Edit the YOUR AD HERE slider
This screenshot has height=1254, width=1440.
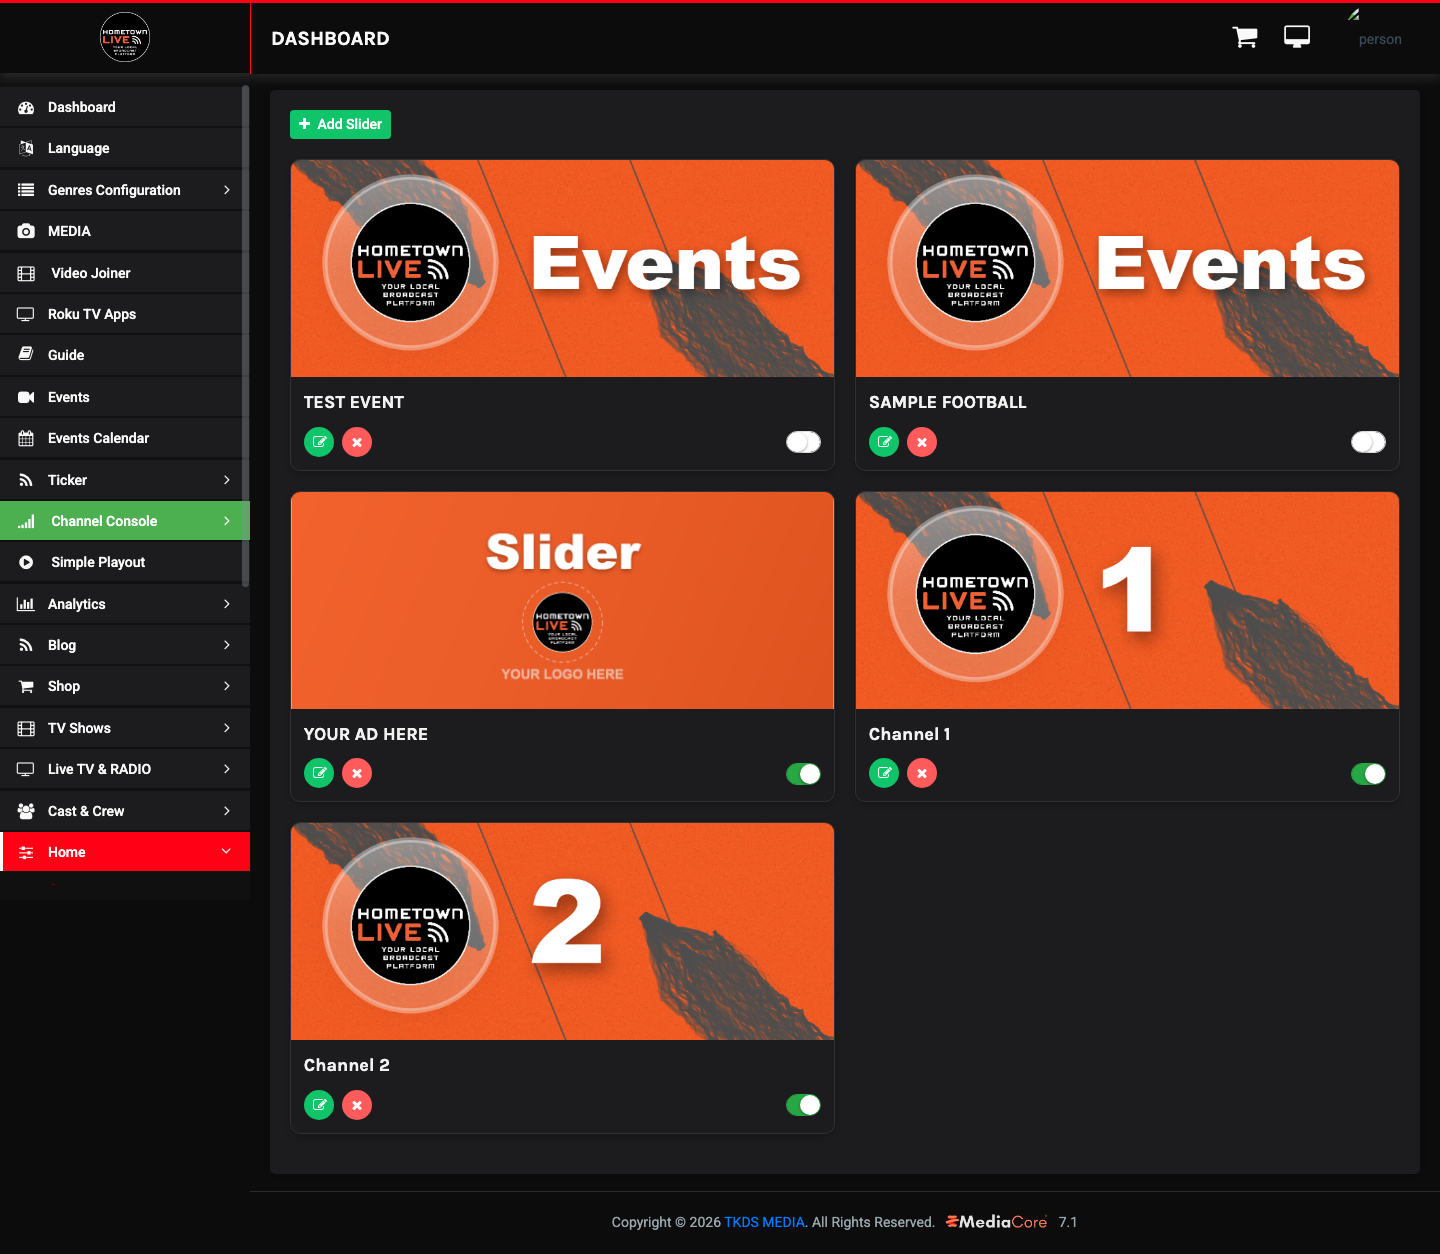click(x=319, y=773)
